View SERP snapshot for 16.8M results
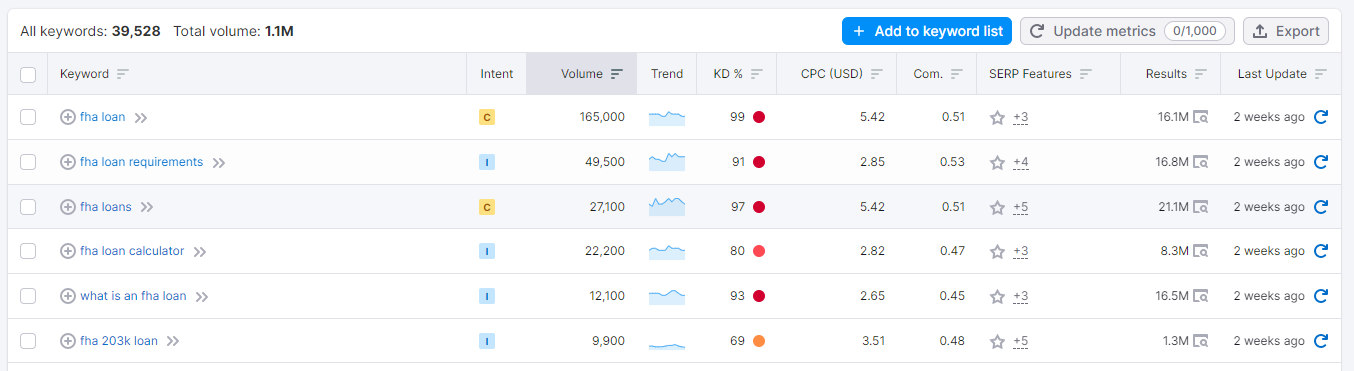1354x371 pixels. tap(1201, 162)
